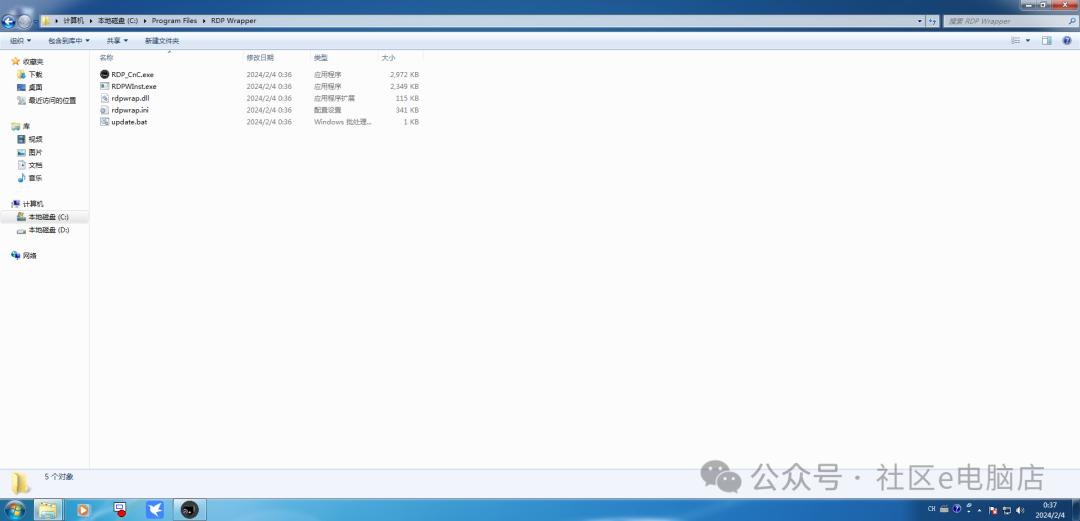Image resolution: width=1080 pixels, height=521 pixels.
Task: Select the rdpwrap.ini file icon
Action: click(105, 110)
